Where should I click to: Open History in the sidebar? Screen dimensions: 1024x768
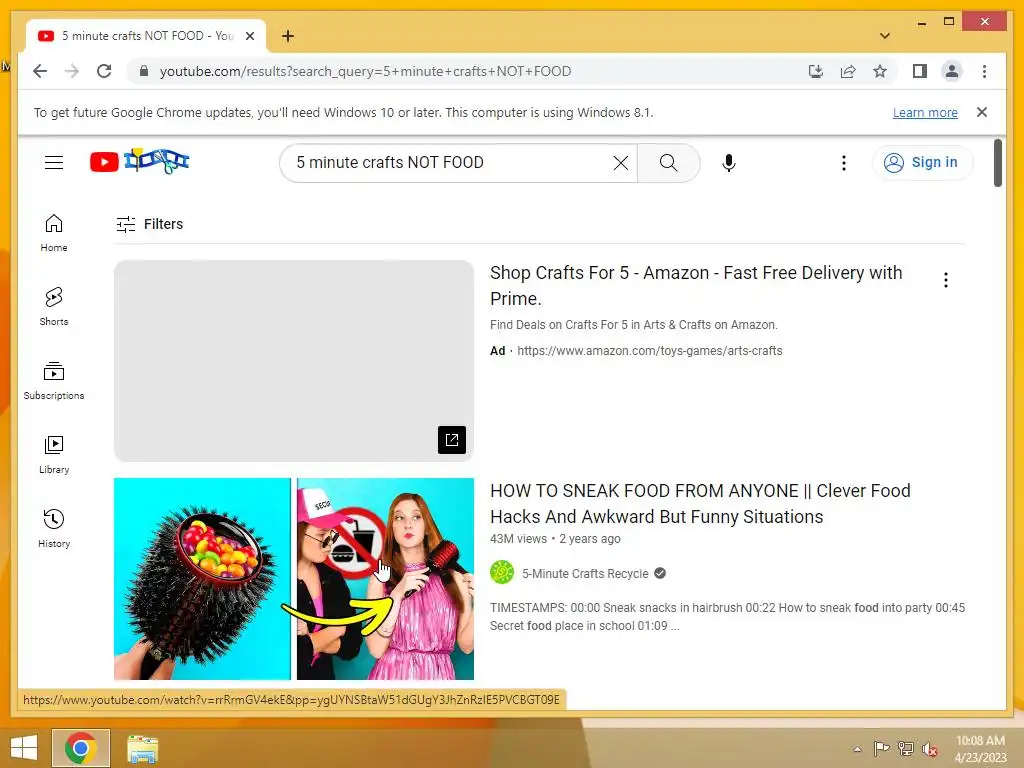(54, 528)
